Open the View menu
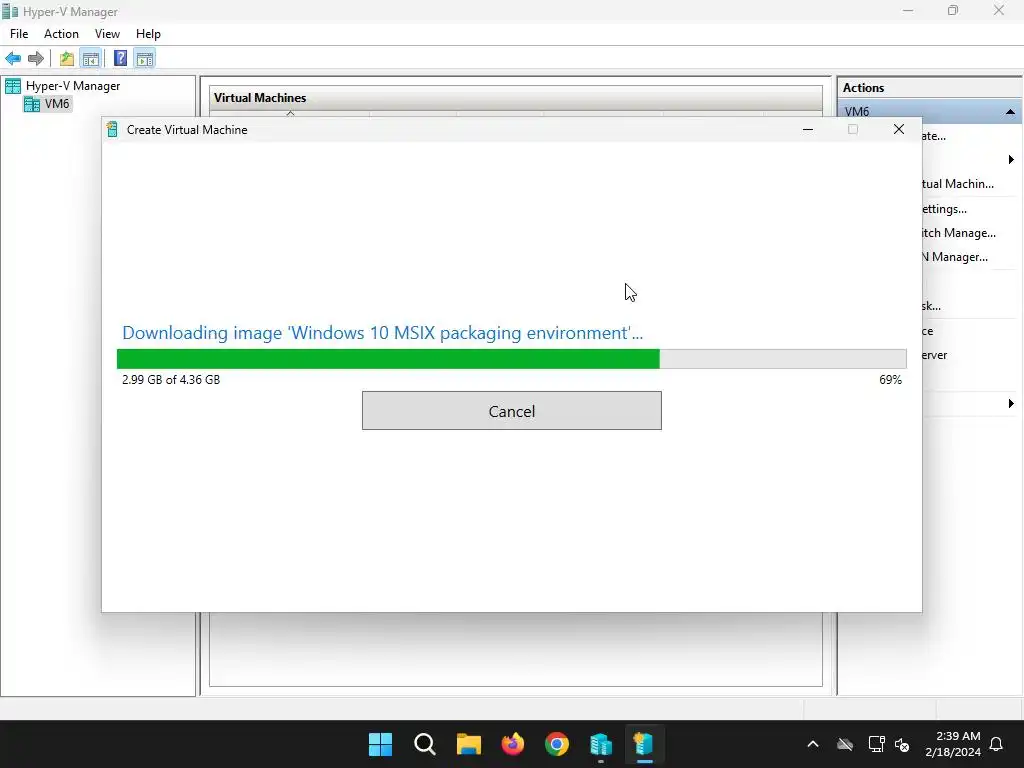 click(x=107, y=34)
